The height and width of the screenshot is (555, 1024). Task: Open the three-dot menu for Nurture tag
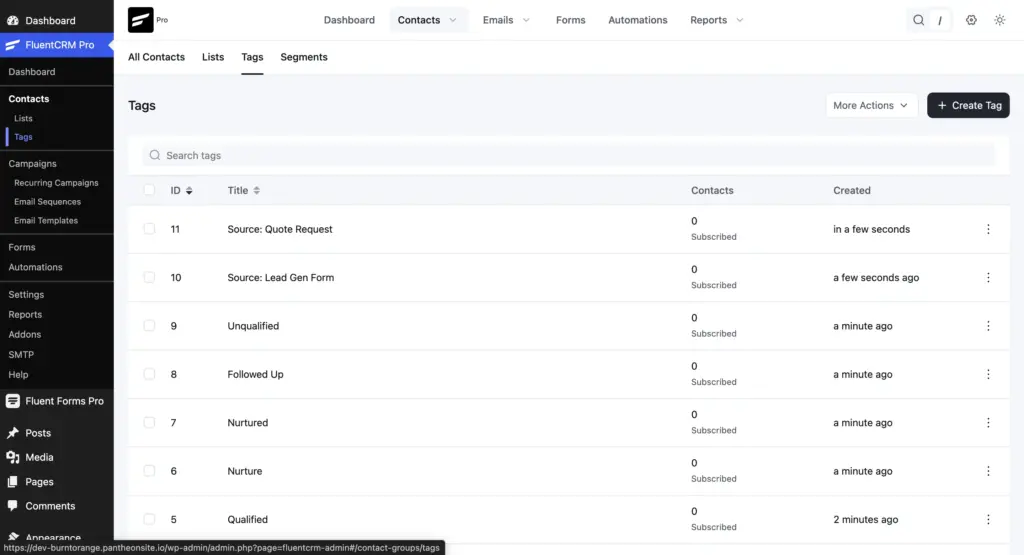[x=988, y=471]
